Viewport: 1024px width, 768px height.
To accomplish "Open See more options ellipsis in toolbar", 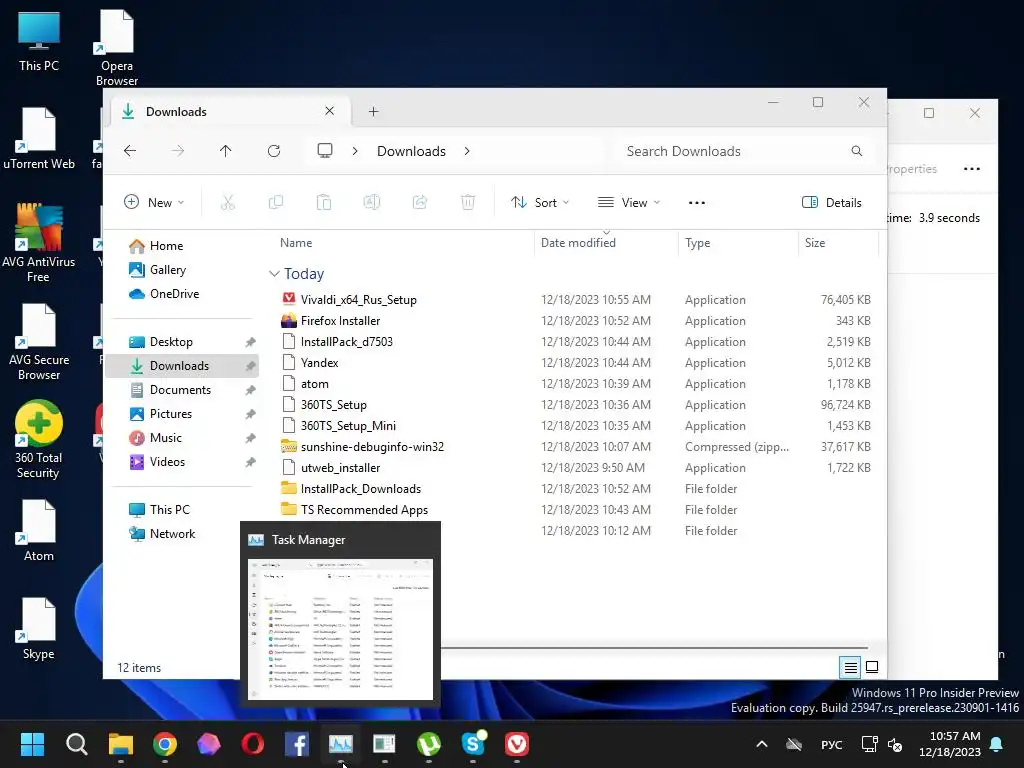I will click(x=697, y=202).
